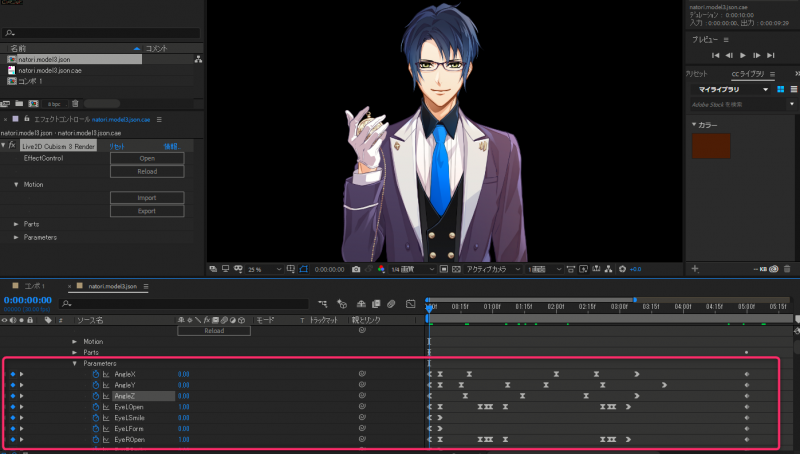Click the new composition icon in project panel
Image resolution: width=800 pixels, height=454 pixels.
pyautogui.click(x=33, y=104)
